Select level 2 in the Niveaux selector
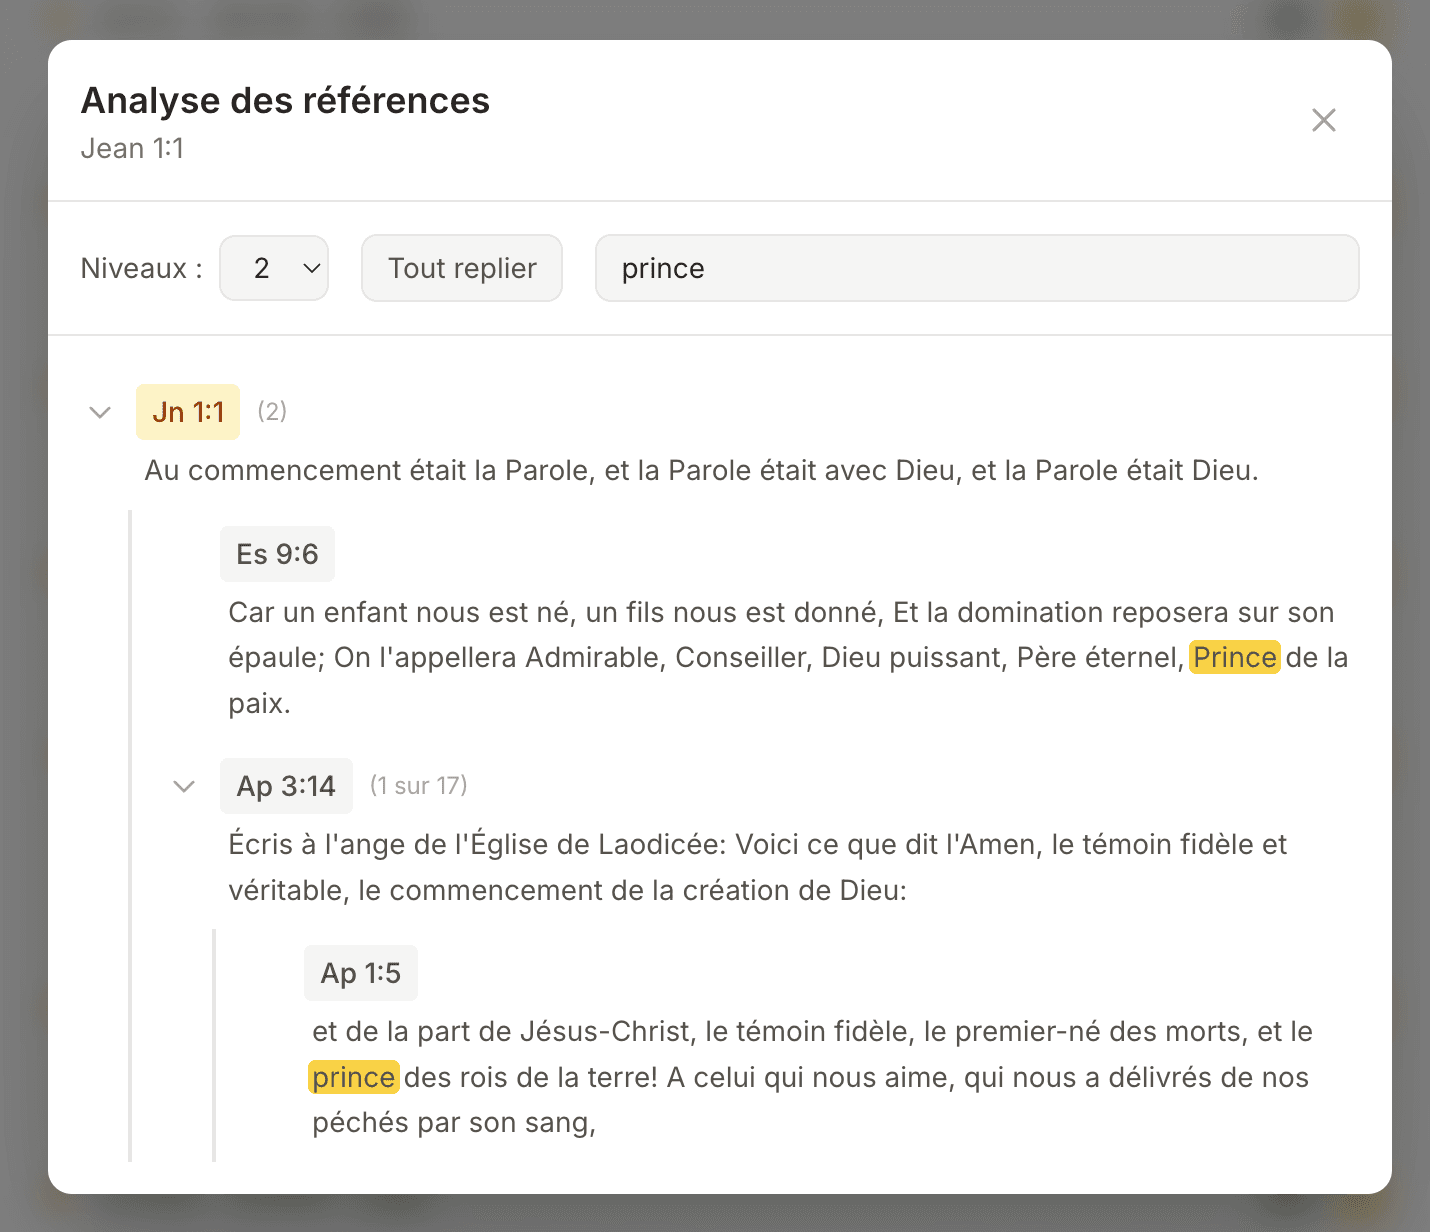 click(x=273, y=268)
